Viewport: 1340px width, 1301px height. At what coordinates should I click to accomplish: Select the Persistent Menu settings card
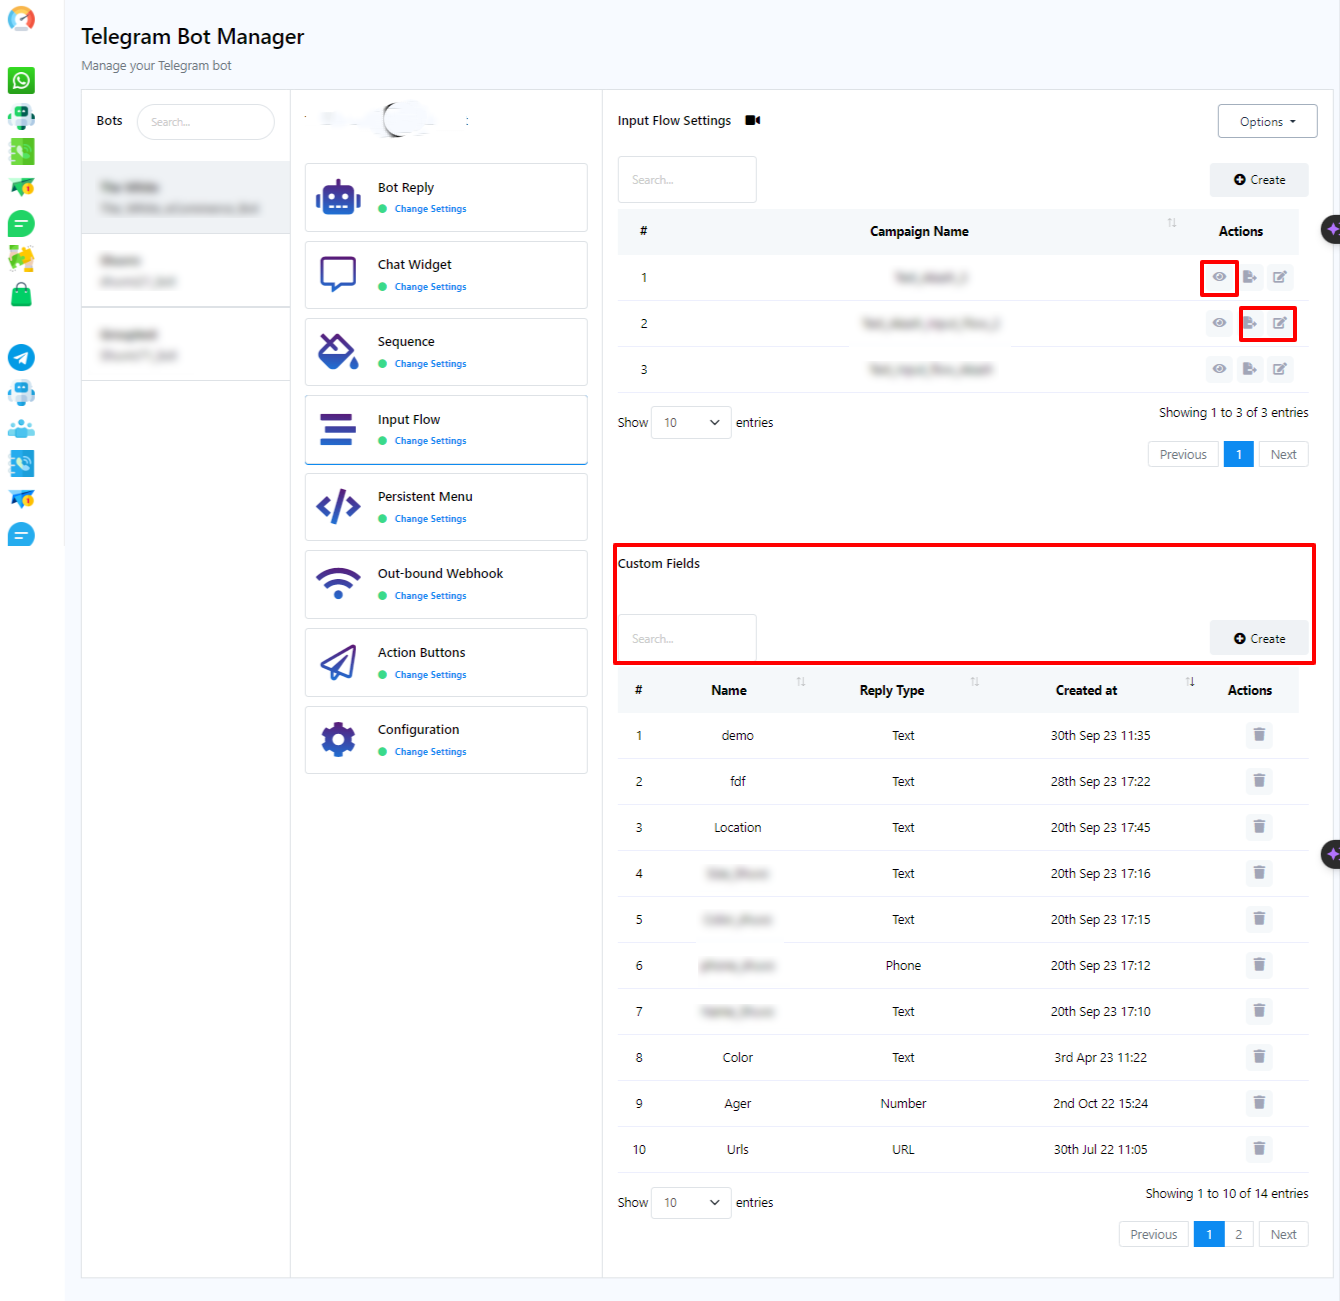click(x=446, y=507)
